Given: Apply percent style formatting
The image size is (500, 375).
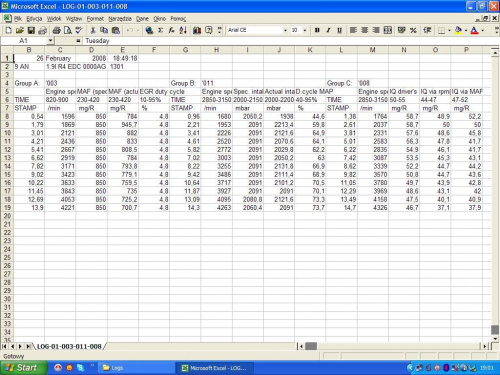Looking at the screenshot, I should (x=413, y=30).
